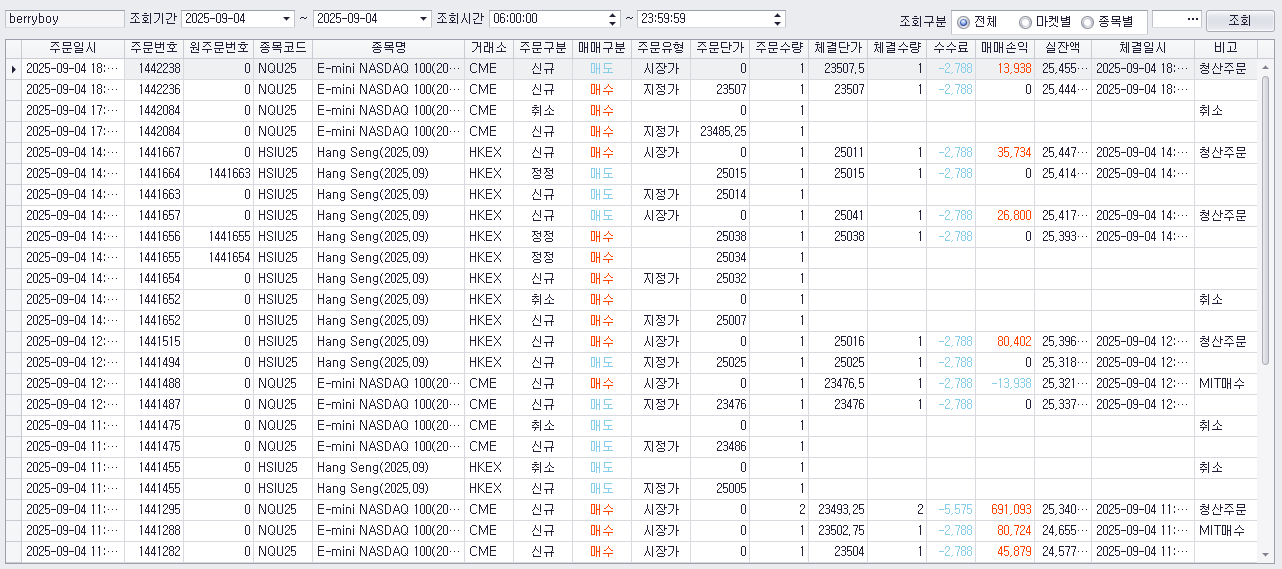Click the 주문구분 column header
This screenshot has height=569, width=1282.
click(543, 48)
